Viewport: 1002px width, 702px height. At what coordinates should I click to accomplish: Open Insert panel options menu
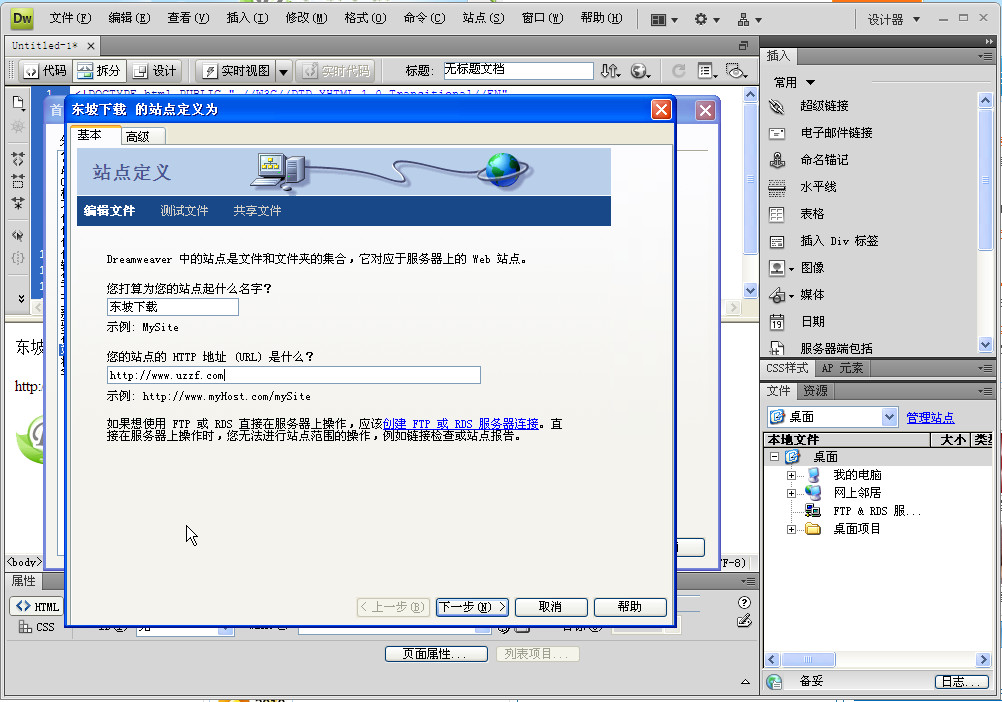pyautogui.click(x=985, y=56)
